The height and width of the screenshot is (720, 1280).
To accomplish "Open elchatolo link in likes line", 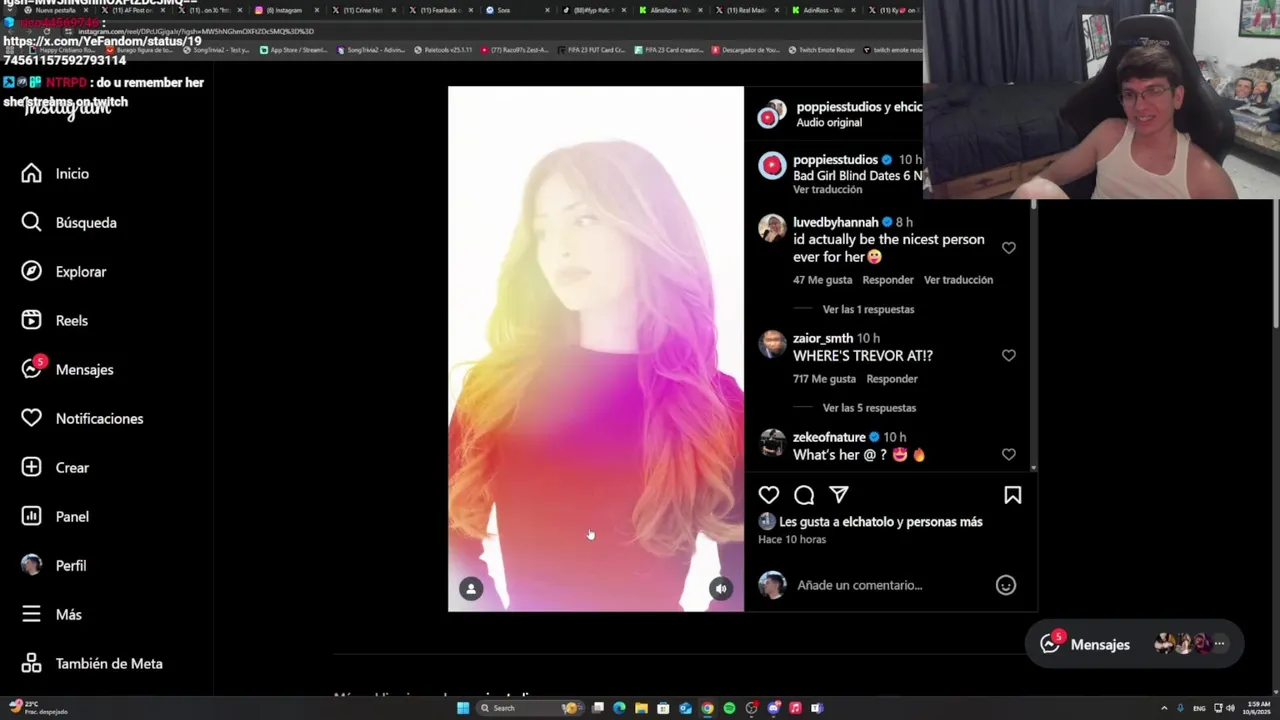I will coord(869,522).
